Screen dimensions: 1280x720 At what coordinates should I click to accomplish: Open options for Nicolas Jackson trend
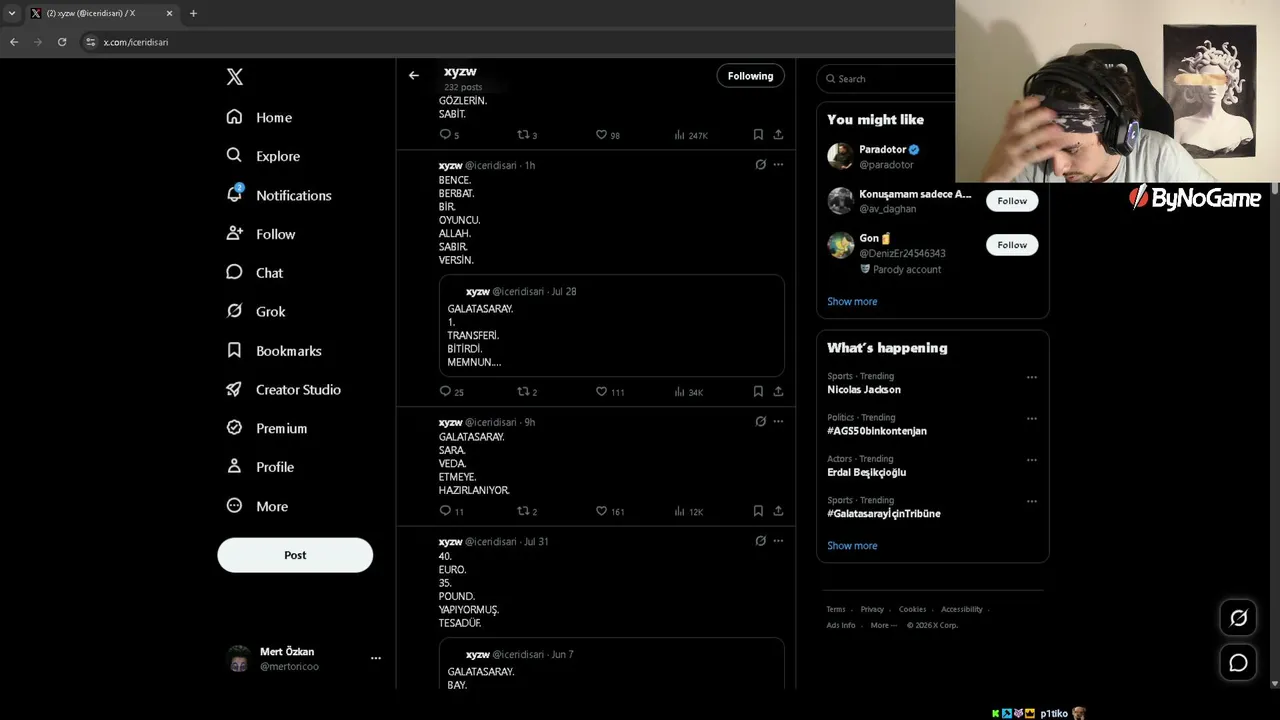[x=1032, y=378]
